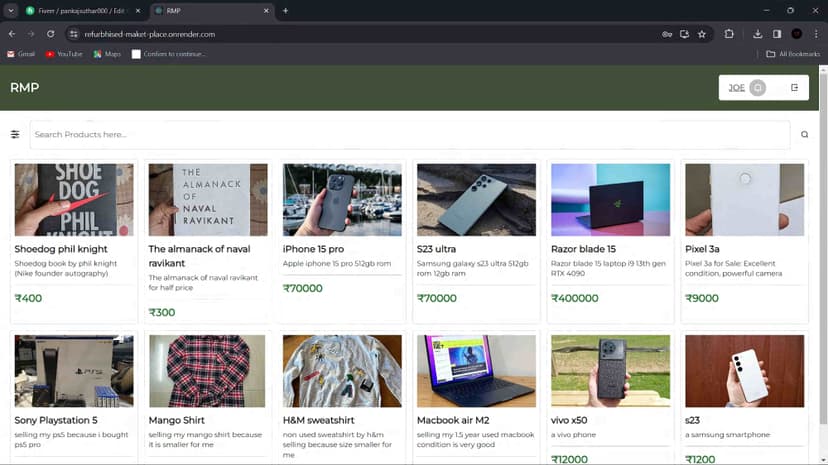
Task: Open Mango Shirt product image
Action: pos(208,371)
